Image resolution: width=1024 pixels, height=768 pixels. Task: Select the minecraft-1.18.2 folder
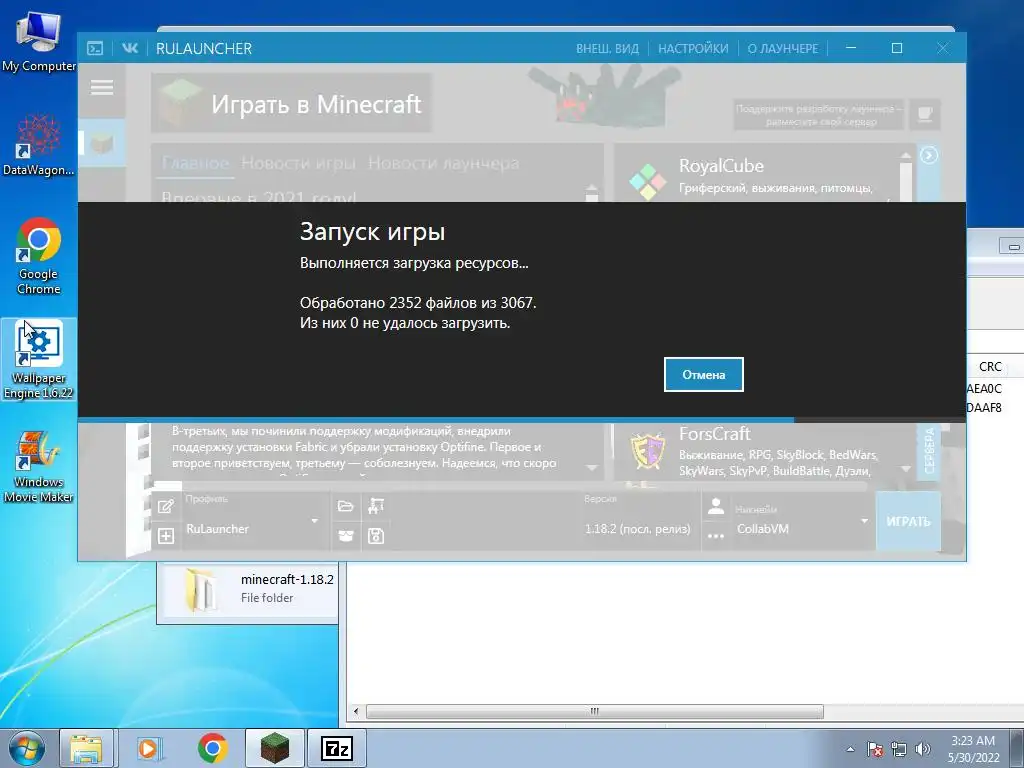(x=249, y=589)
